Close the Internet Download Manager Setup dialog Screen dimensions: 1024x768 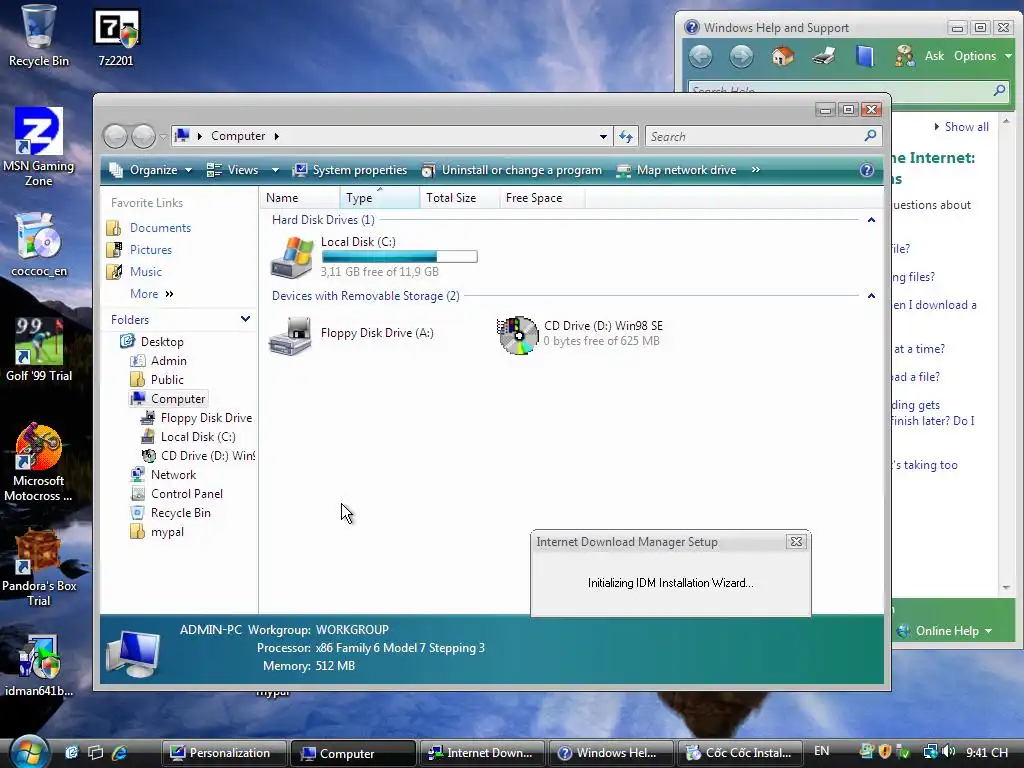click(x=796, y=541)
